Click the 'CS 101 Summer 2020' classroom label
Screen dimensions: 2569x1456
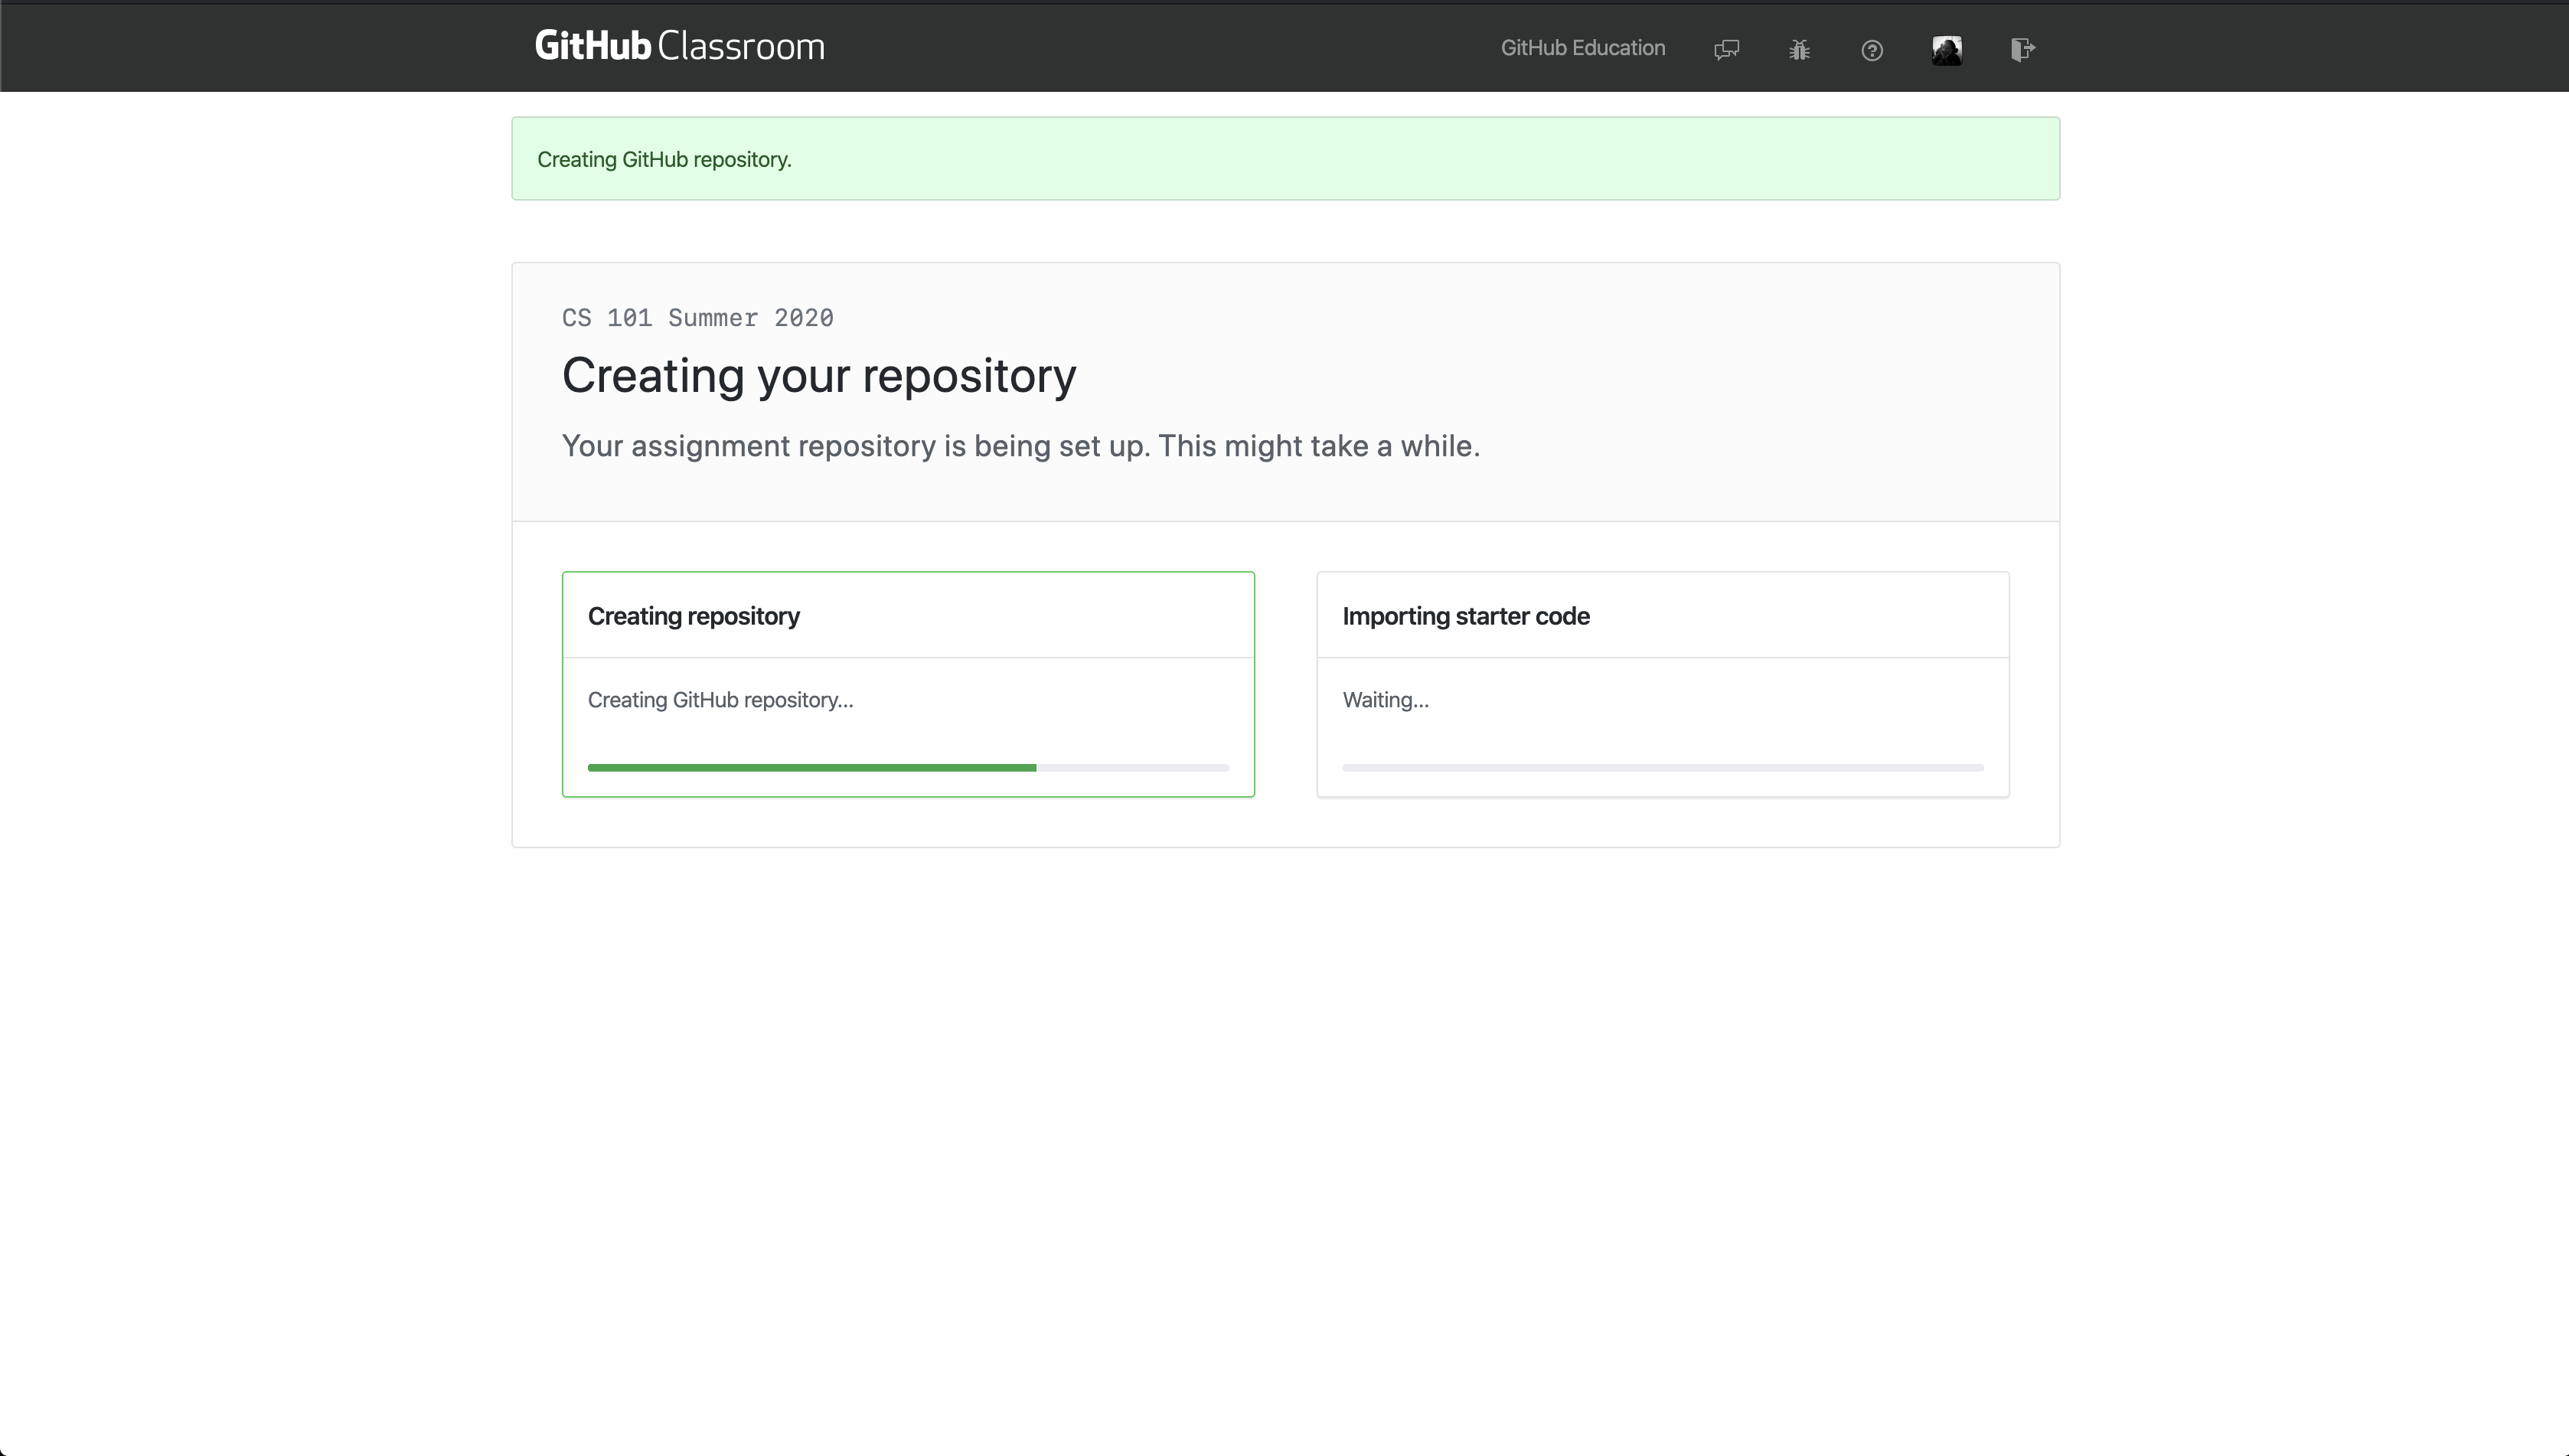click(697, 318)
